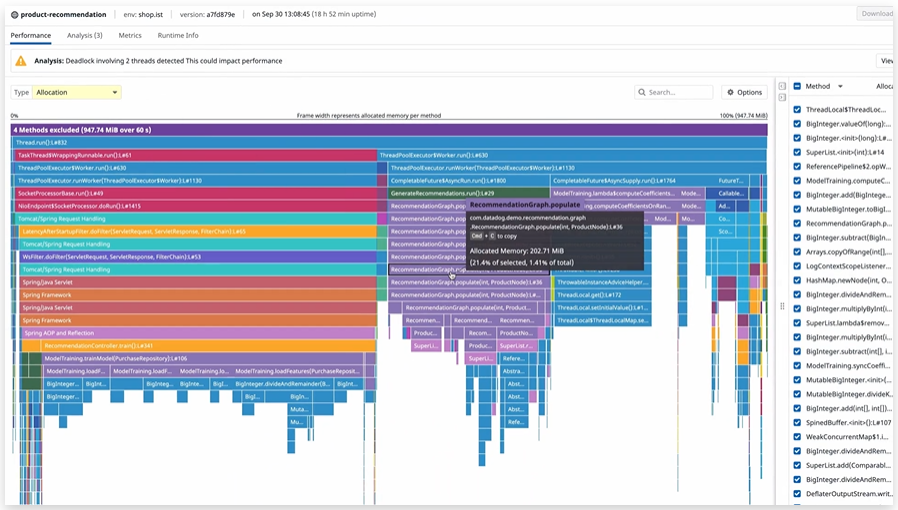Open the Options button
This screenshot has height=510, width=898.
[x=744, y=92]
